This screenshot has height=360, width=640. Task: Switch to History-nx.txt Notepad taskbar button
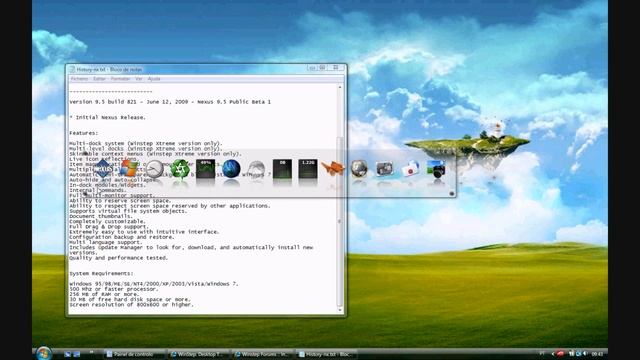[327, 354]
